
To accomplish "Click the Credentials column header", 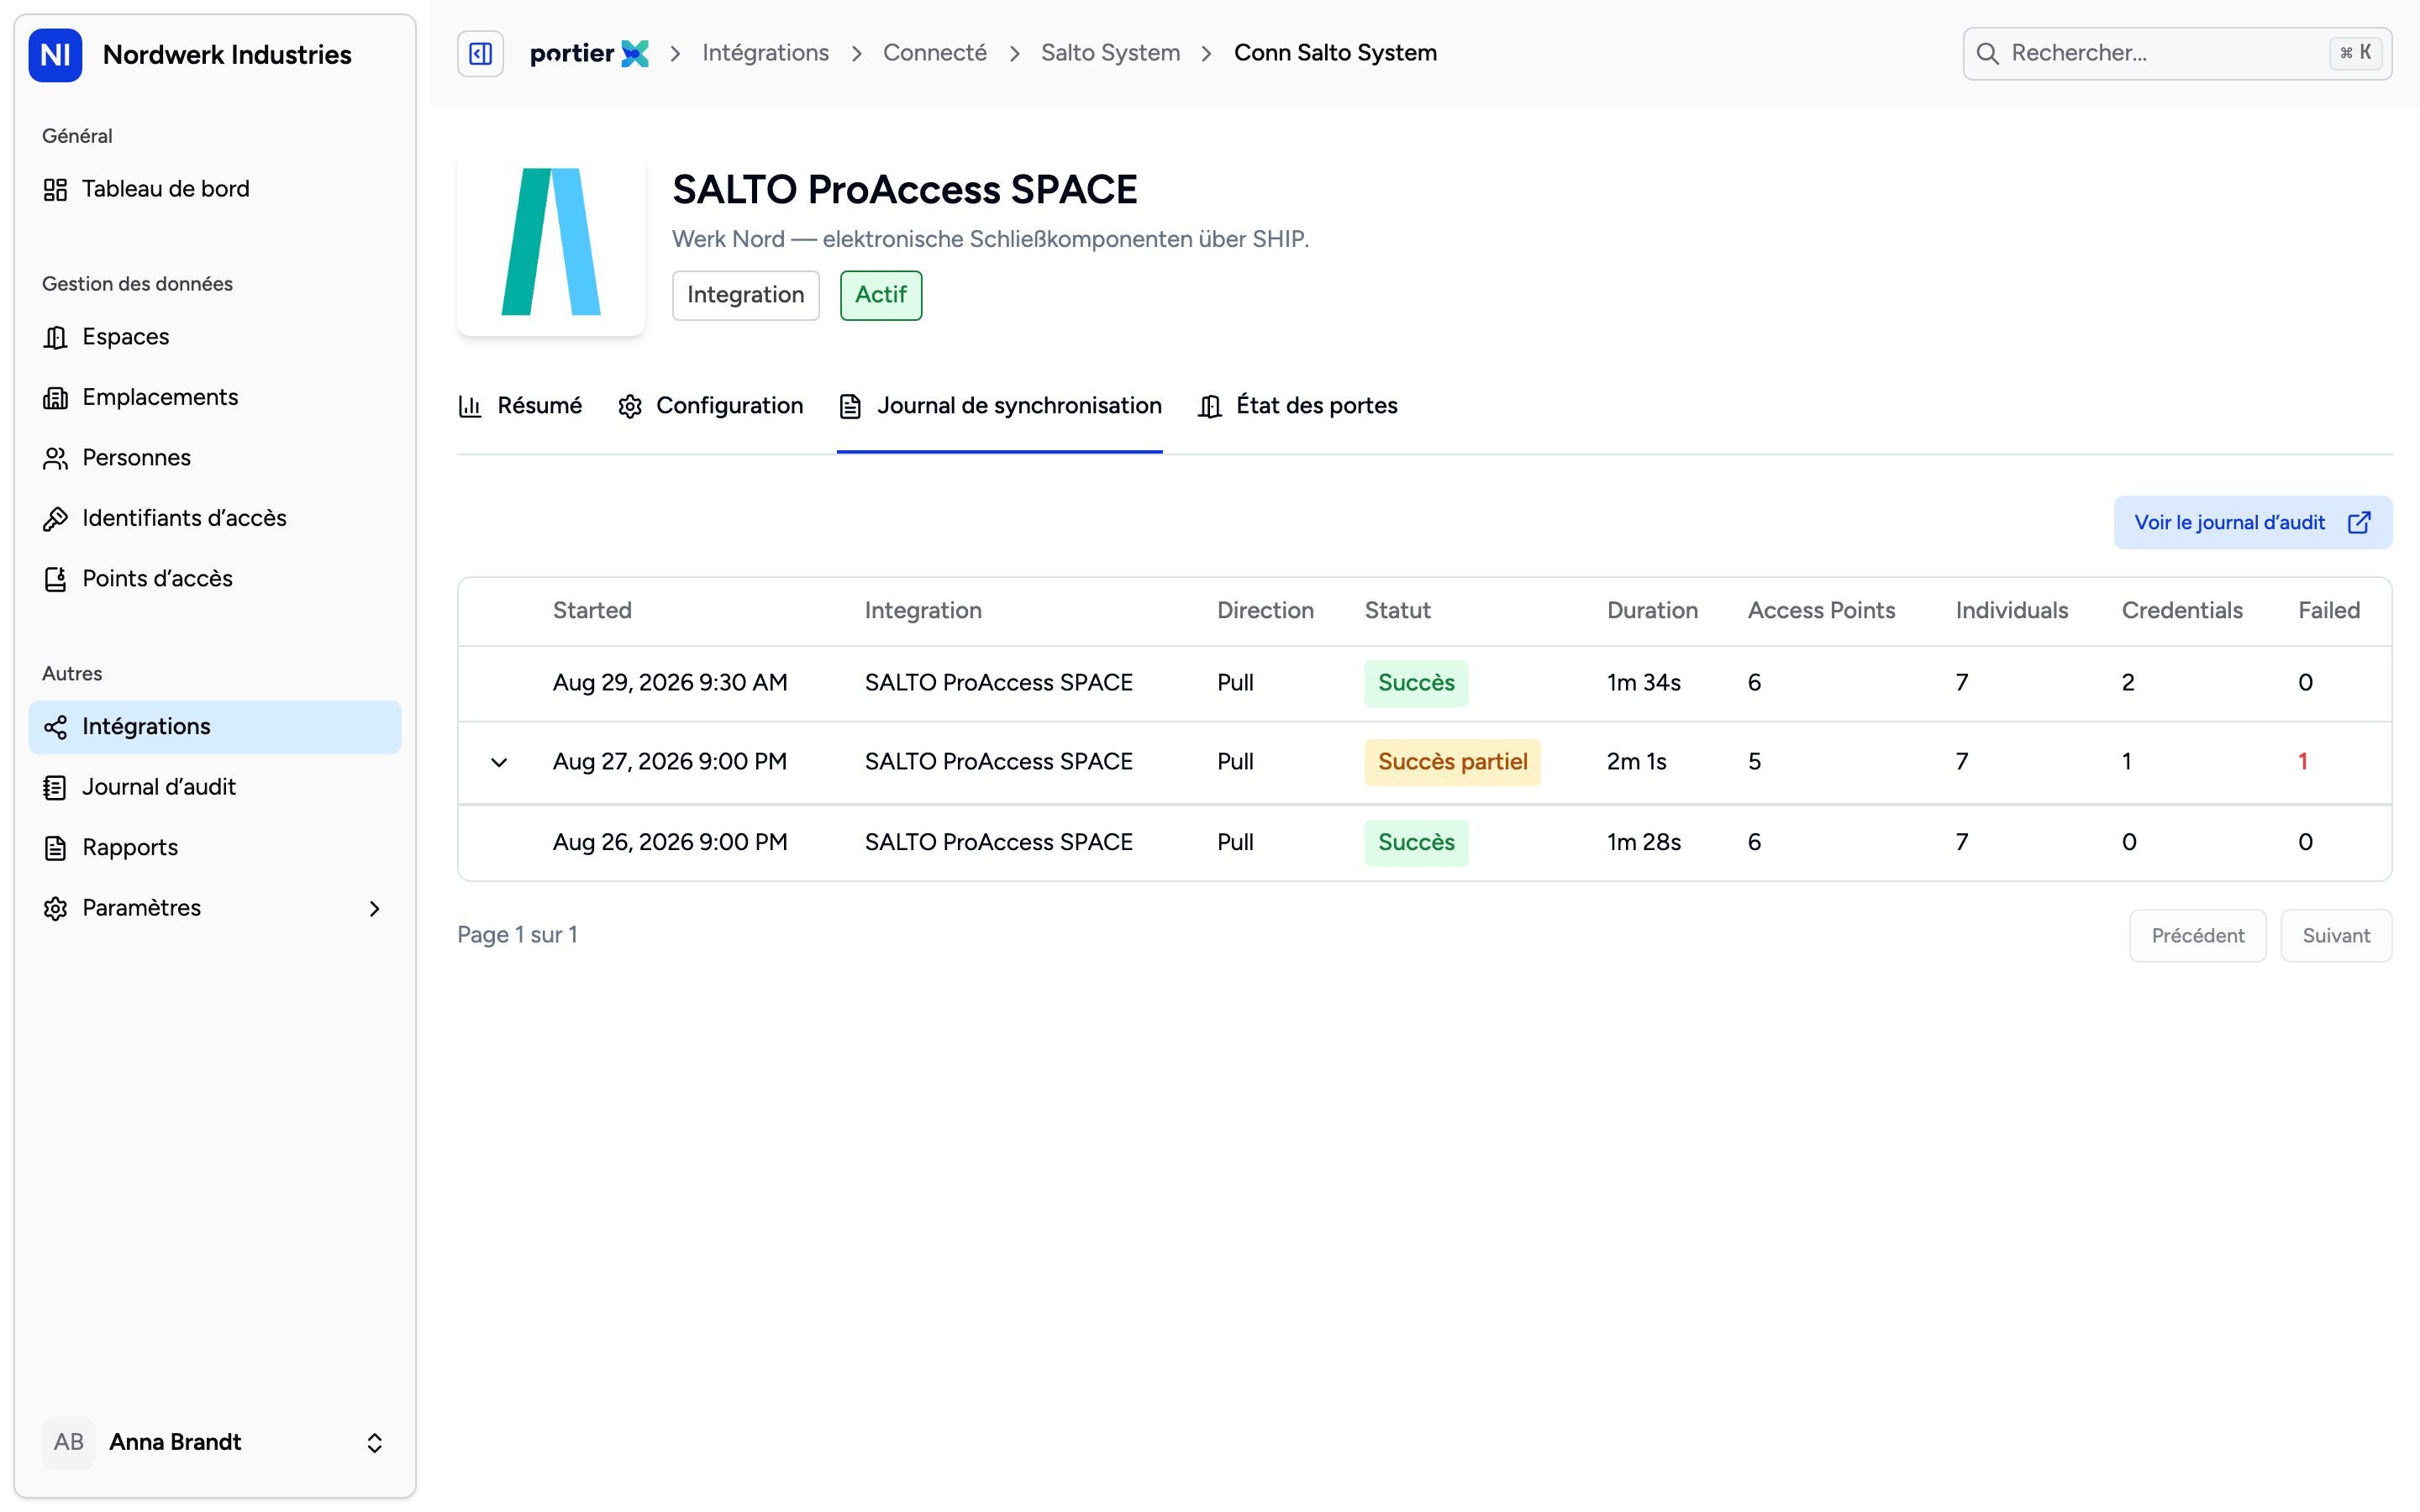I will [2182, 610].
